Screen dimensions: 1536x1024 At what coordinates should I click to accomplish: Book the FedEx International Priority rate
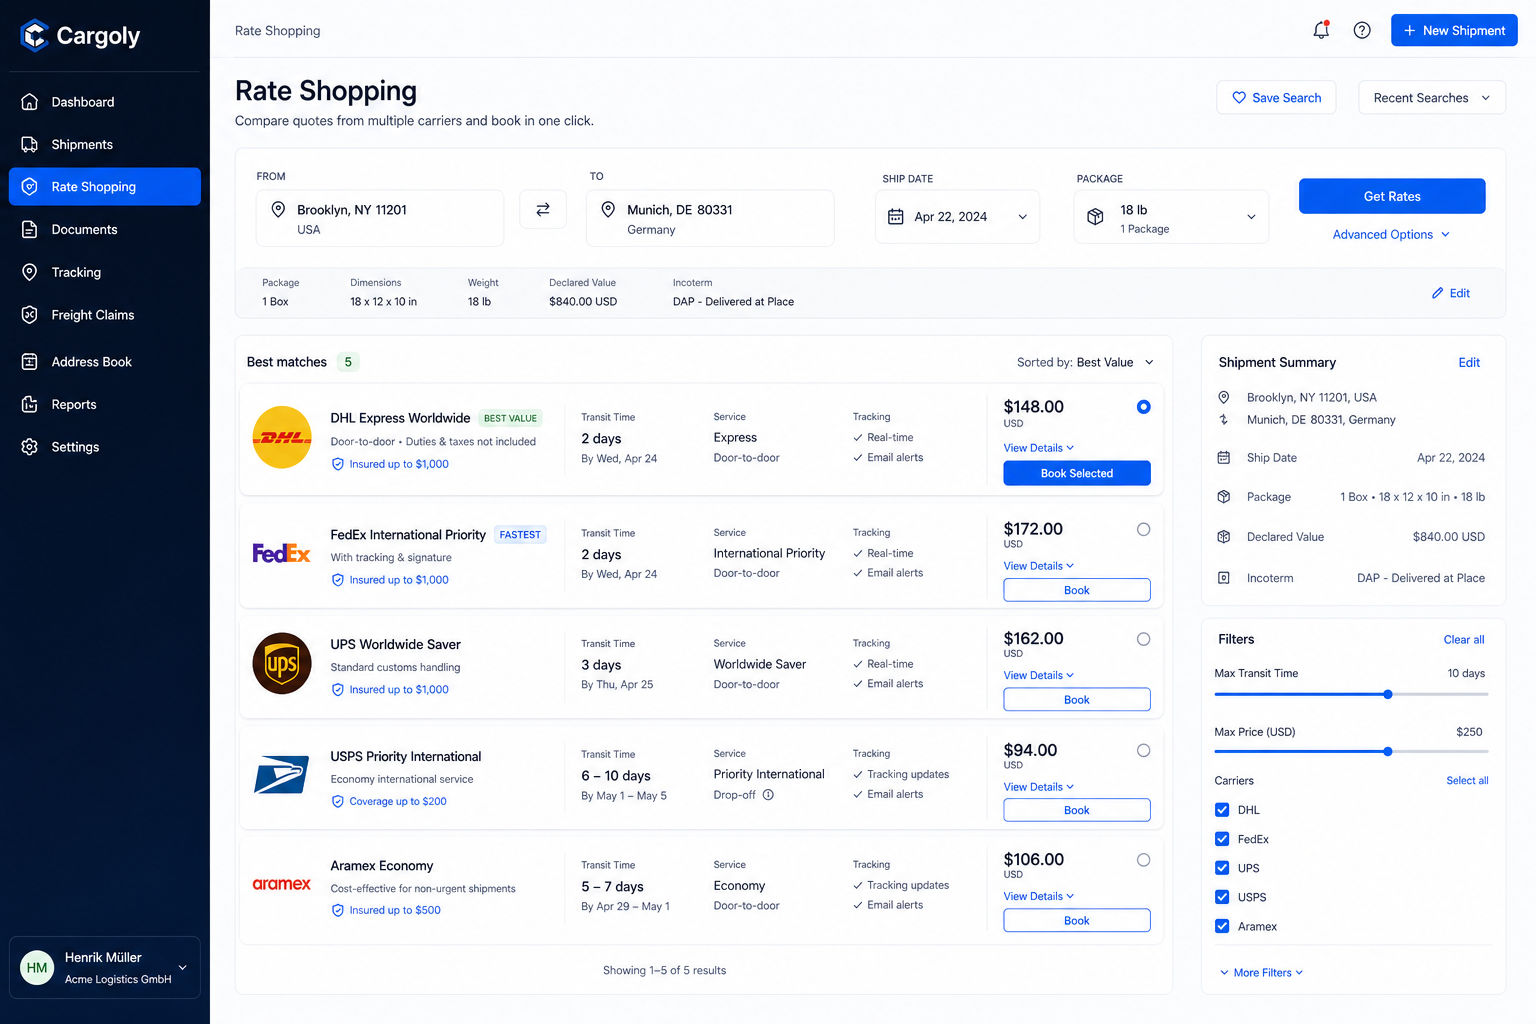click(x=1077, y=590)
